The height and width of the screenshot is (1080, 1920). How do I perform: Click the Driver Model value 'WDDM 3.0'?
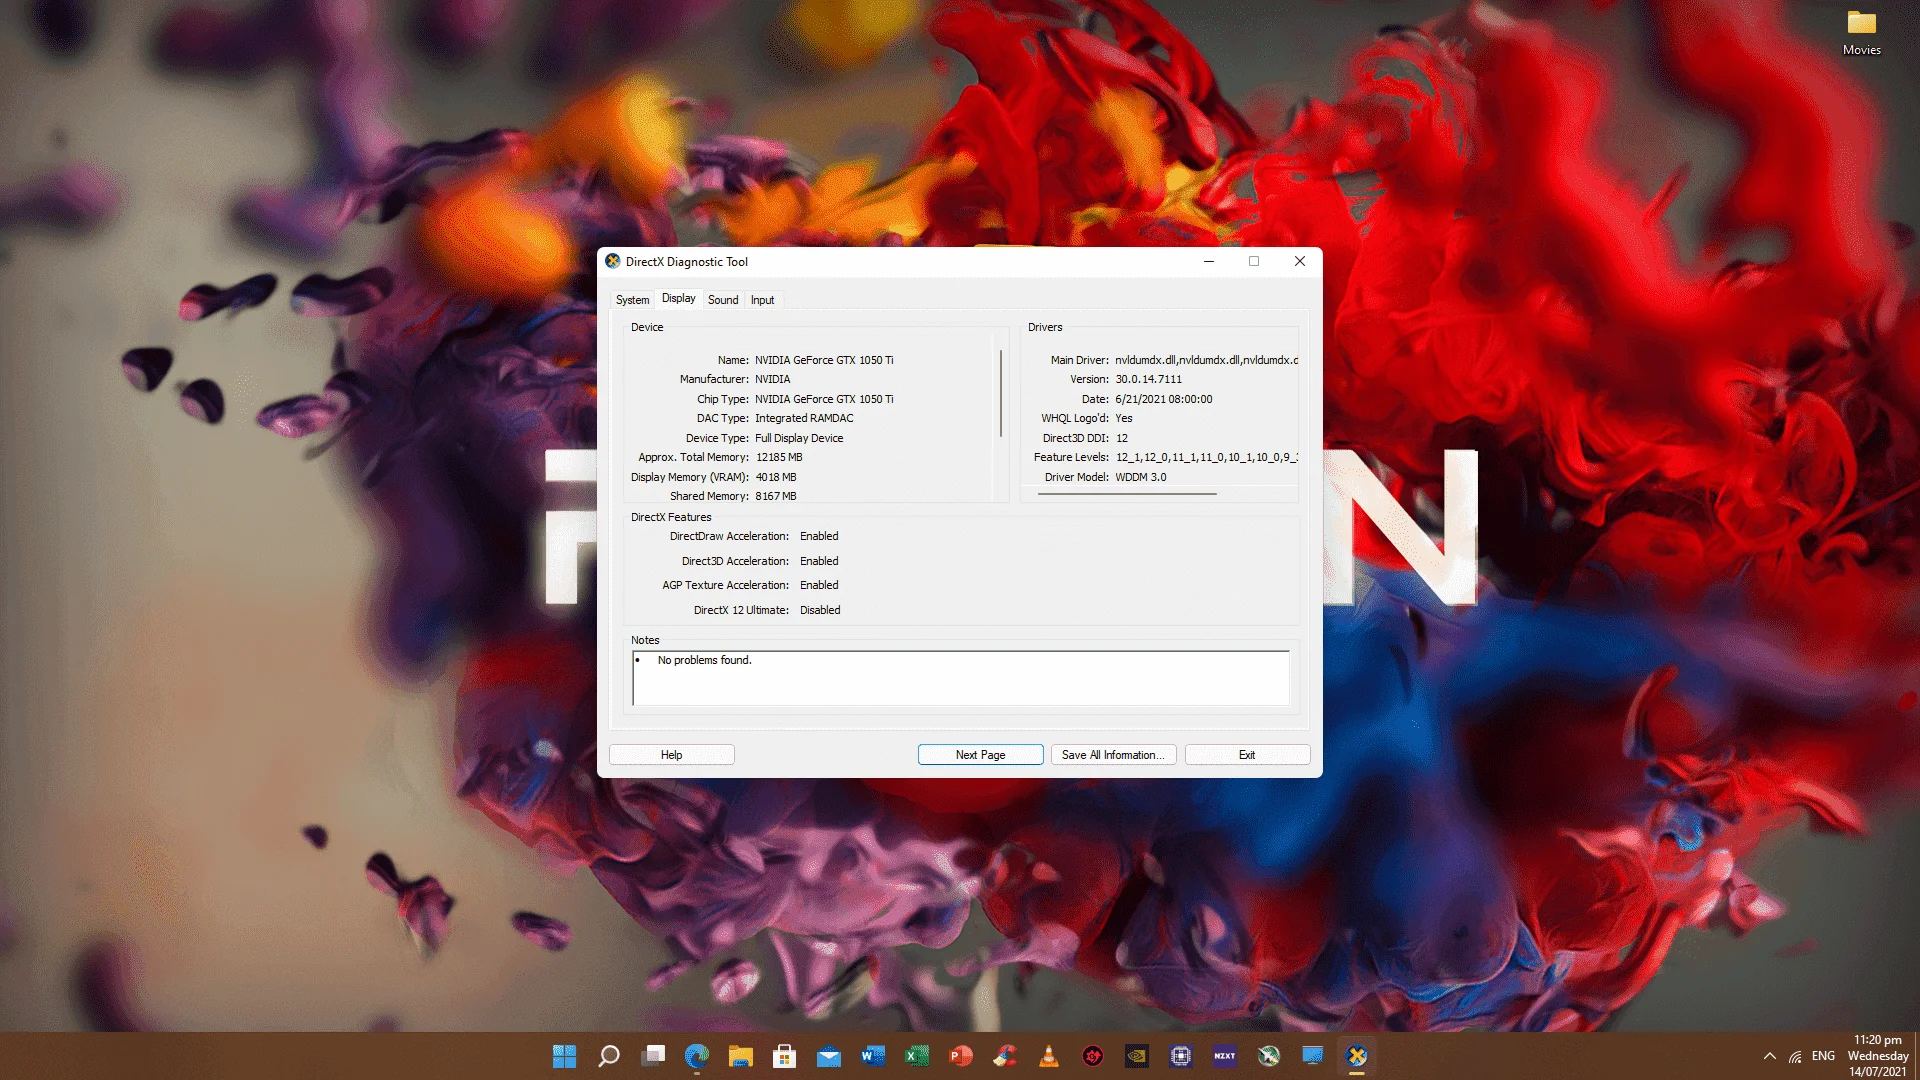tap(1141, 477)
